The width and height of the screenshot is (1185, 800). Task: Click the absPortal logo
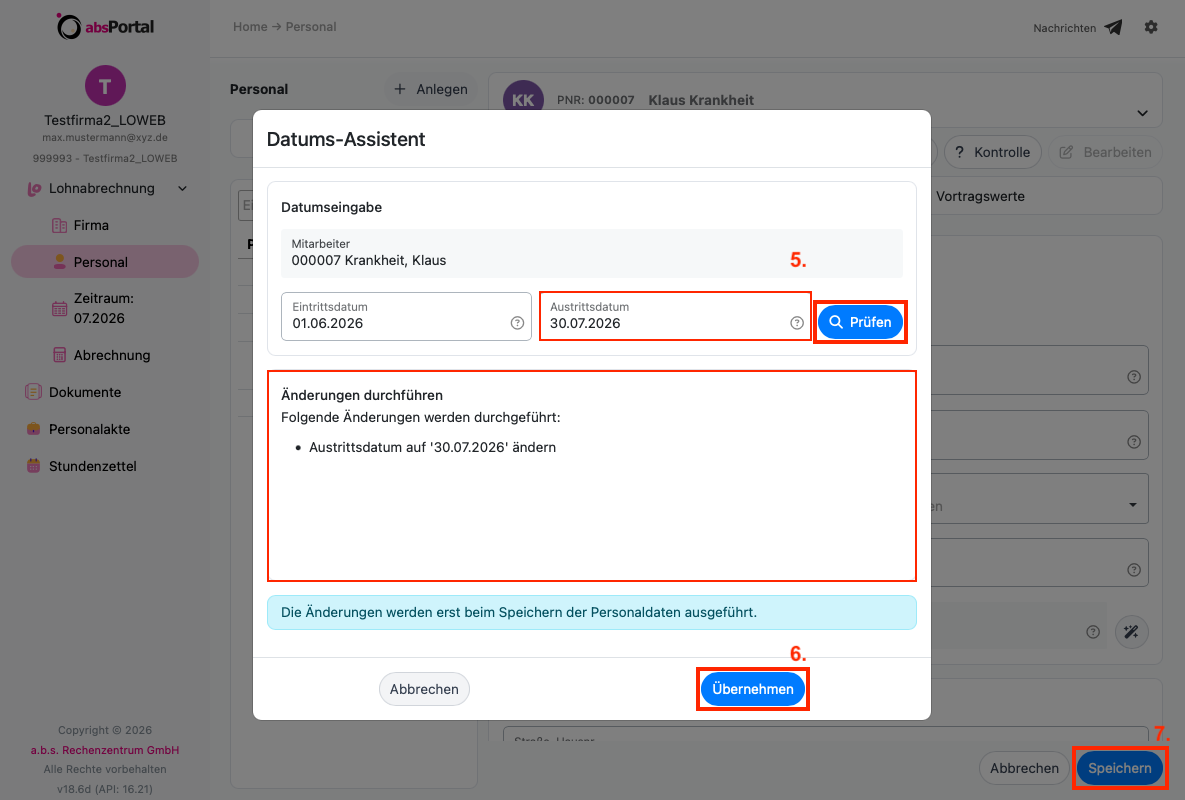(x=105, y=27)
